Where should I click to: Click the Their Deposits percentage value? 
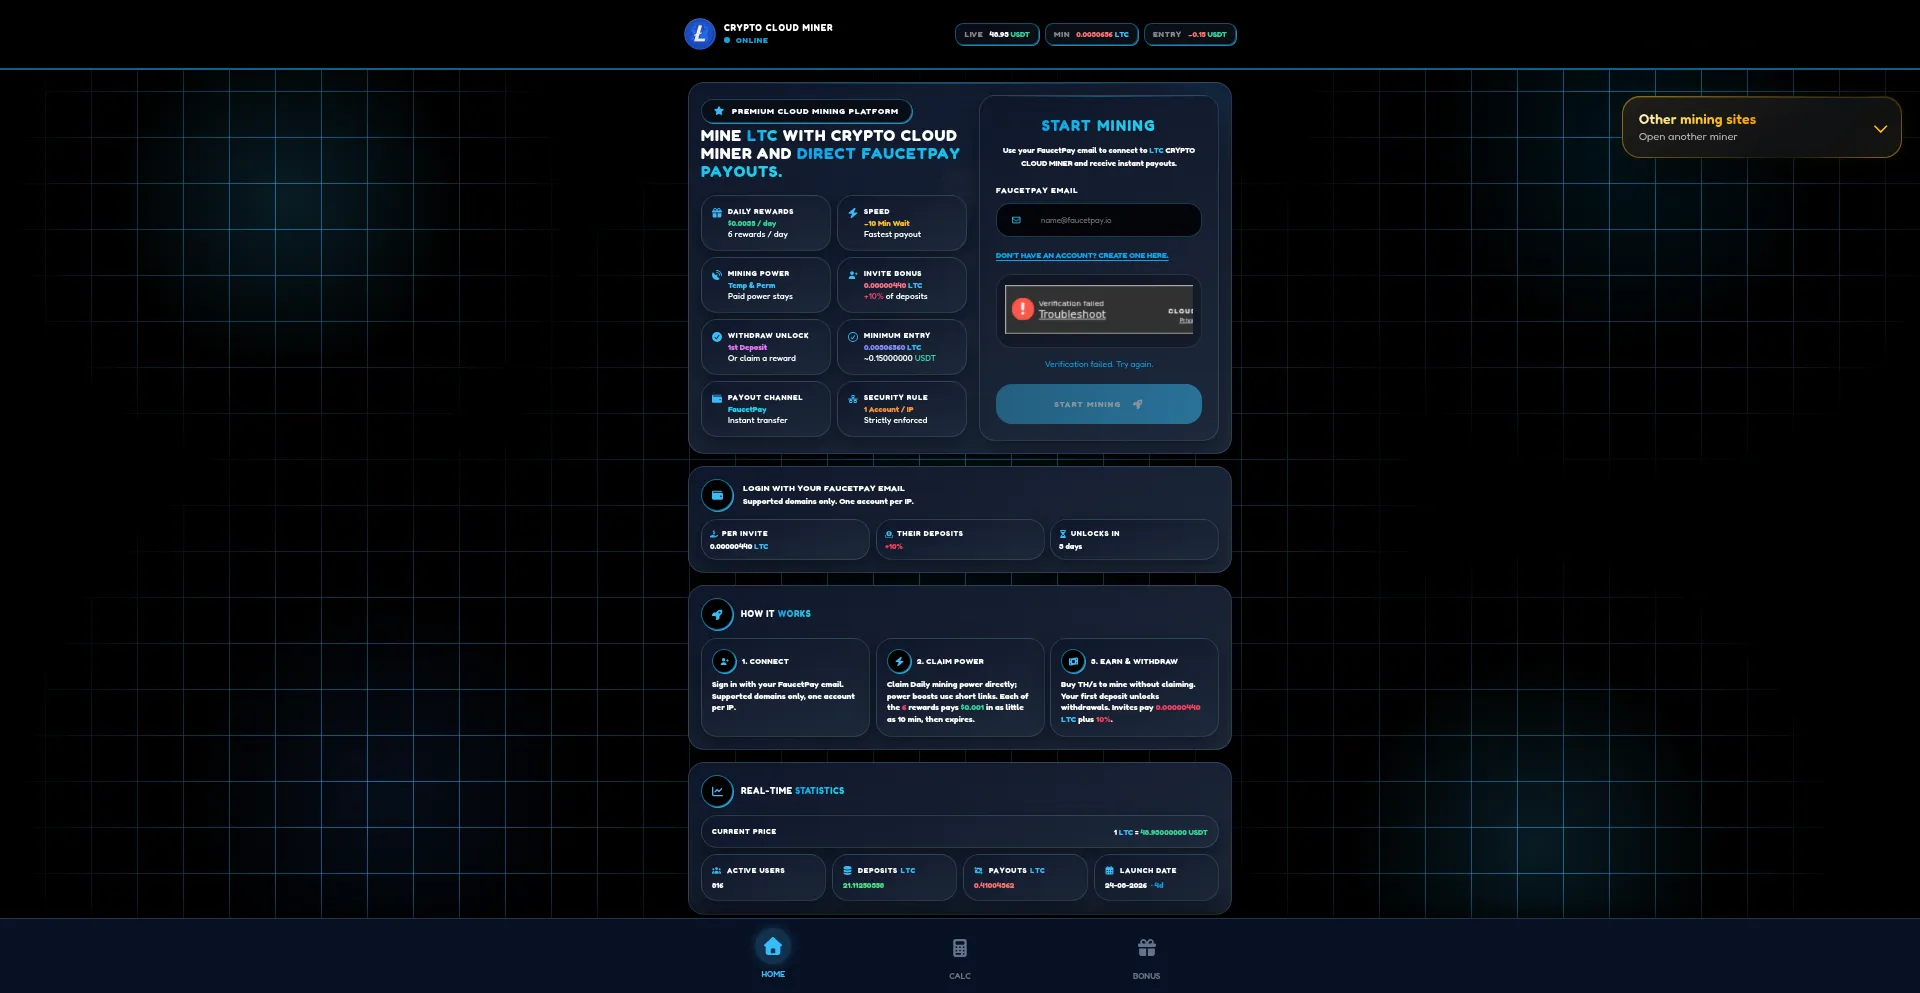[894, 547]
